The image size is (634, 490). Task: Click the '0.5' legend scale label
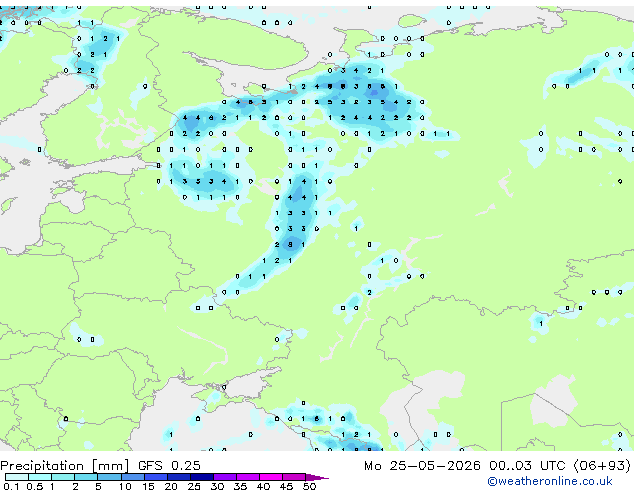pos(35,486)
